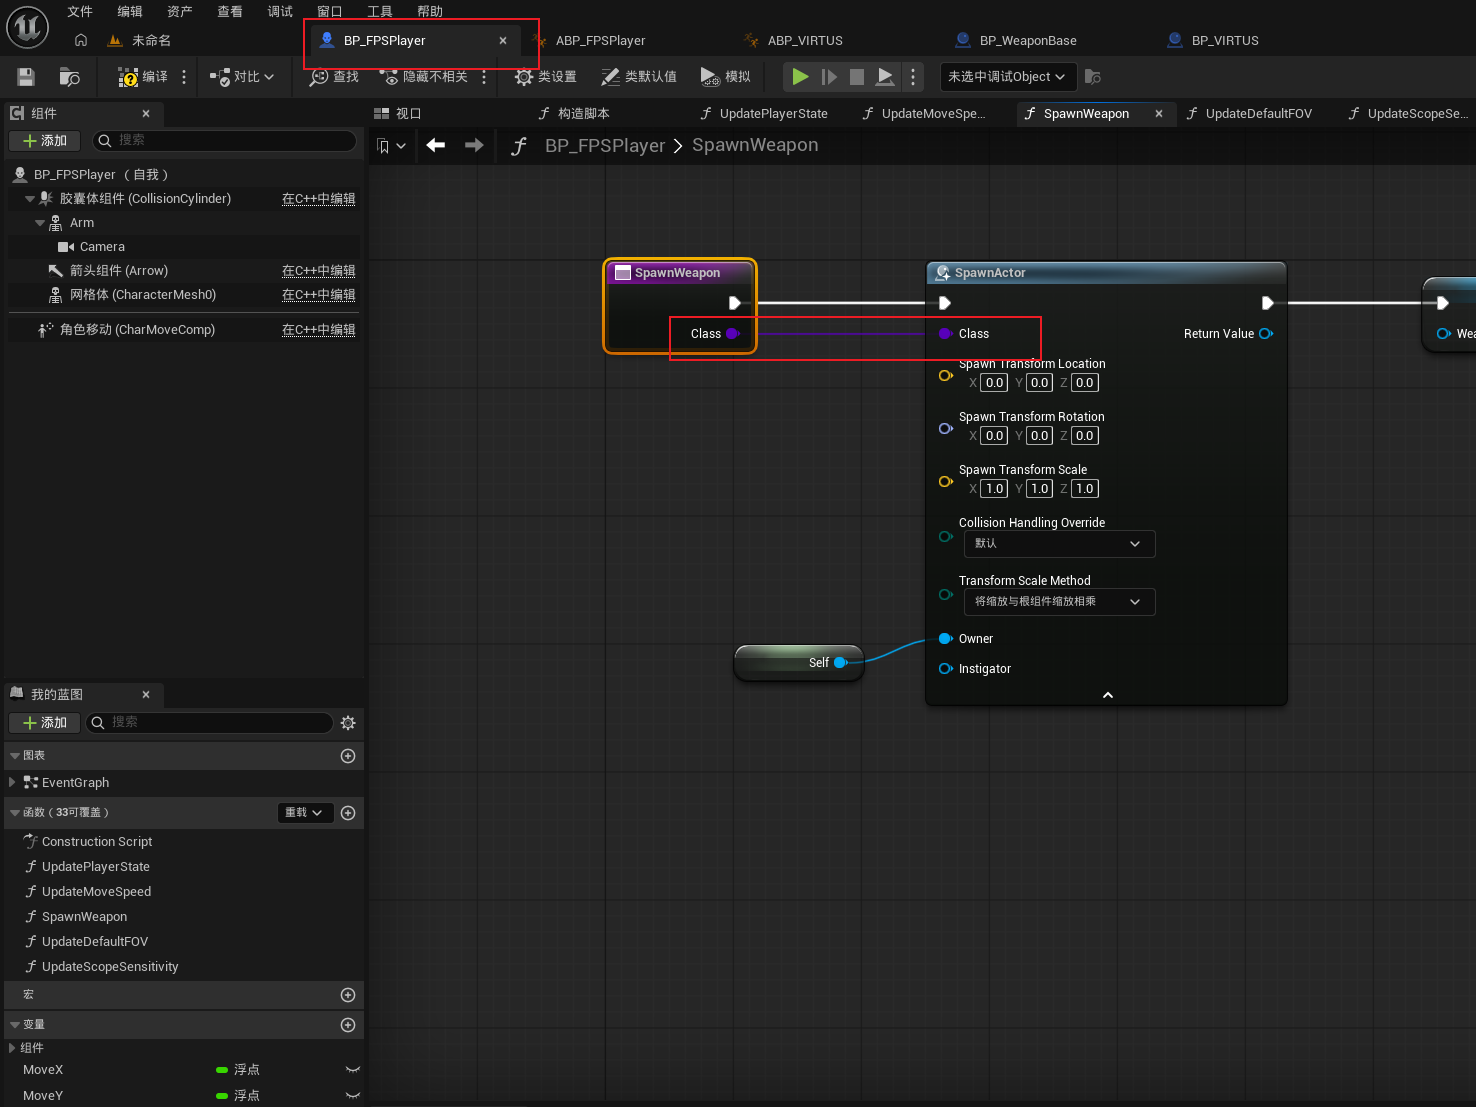Open Collision Handling Override dropdown
The image size is (1476, 1107).
click(1059, 544)
